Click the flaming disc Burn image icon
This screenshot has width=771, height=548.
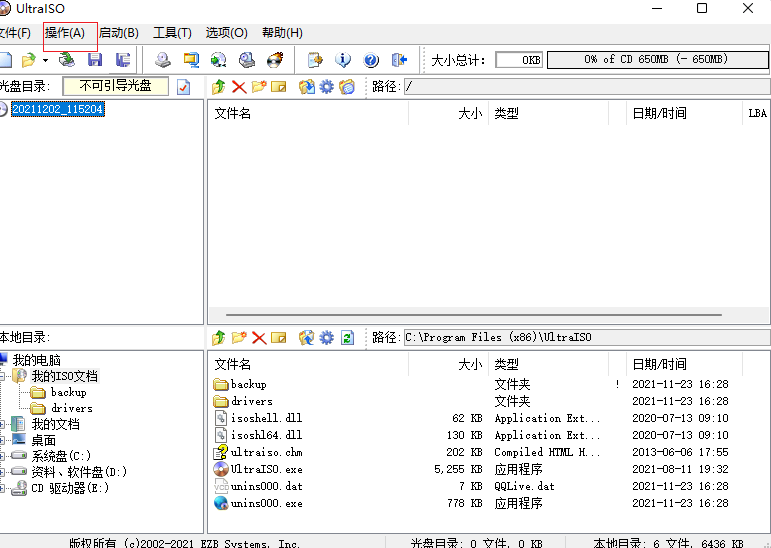275,60
